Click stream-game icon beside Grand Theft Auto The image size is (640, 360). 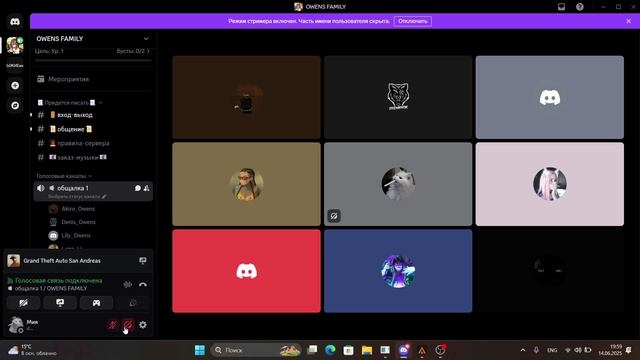(x=142, y=260)
